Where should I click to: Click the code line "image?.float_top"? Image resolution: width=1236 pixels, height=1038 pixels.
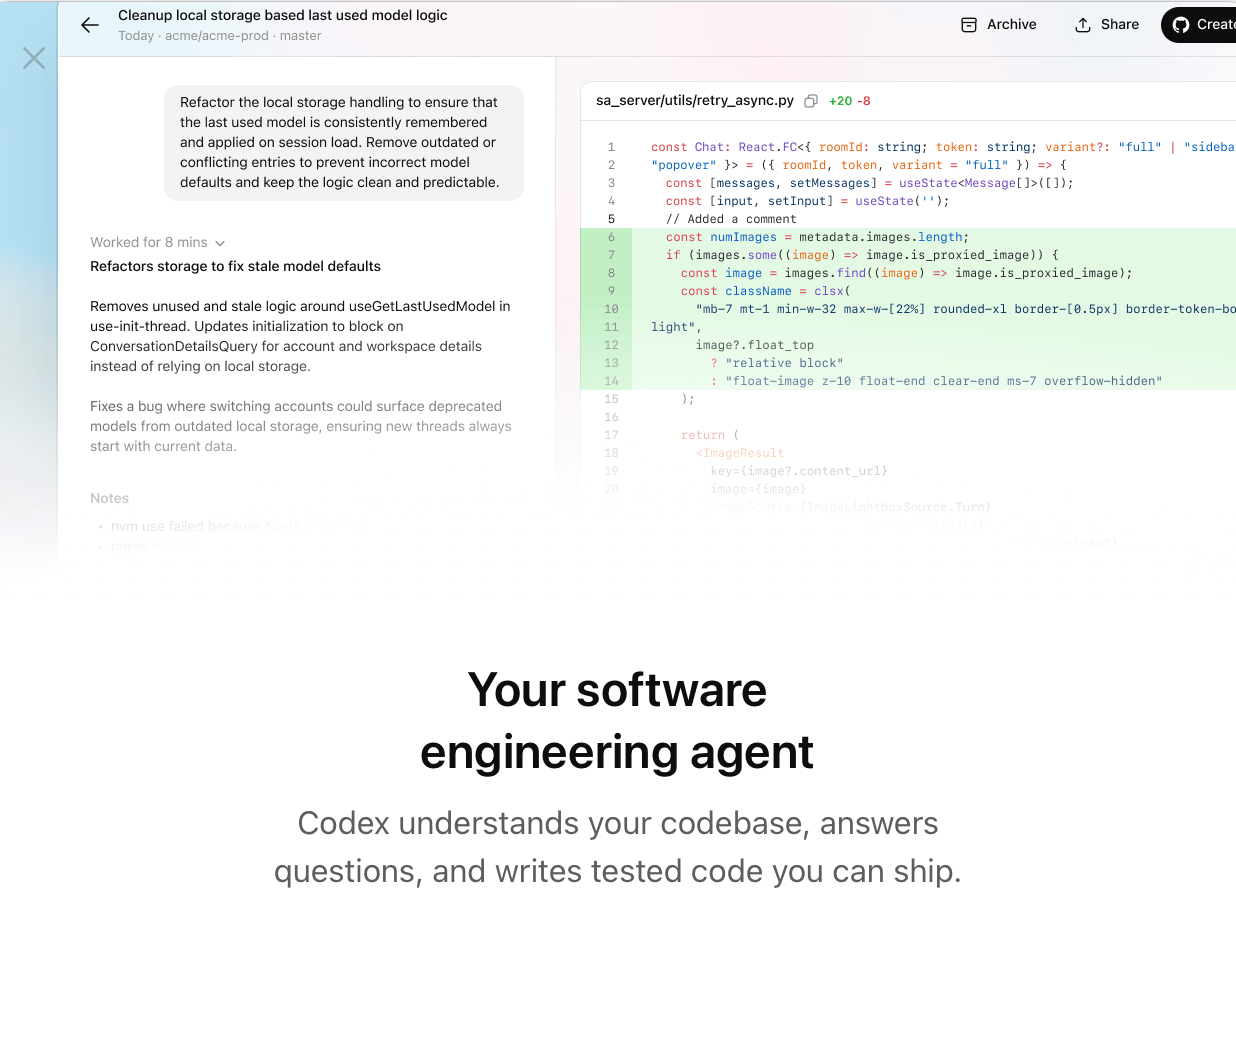pos(755,345)
